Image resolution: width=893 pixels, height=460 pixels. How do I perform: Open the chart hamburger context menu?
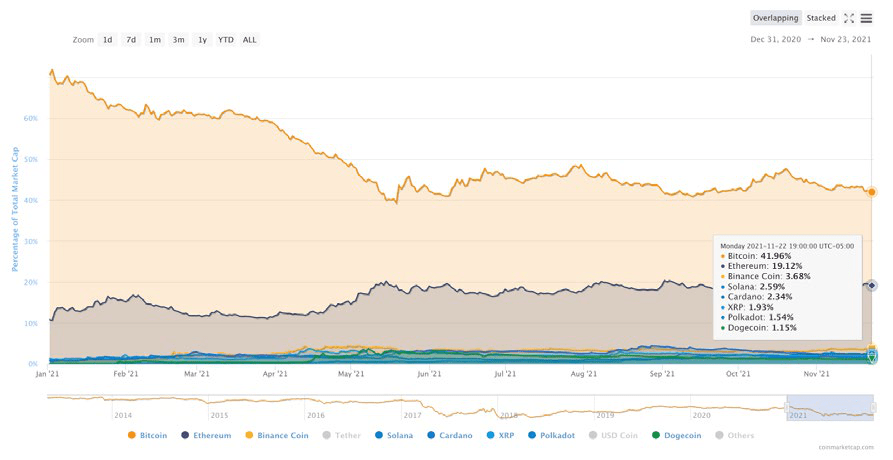point(866,18)
